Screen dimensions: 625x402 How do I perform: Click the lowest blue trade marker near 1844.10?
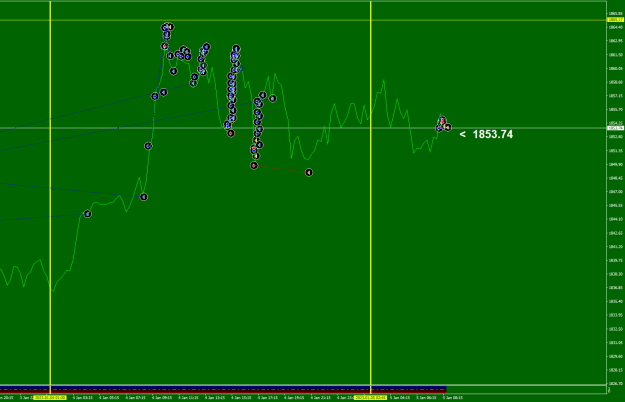click(x=87, y=214)
